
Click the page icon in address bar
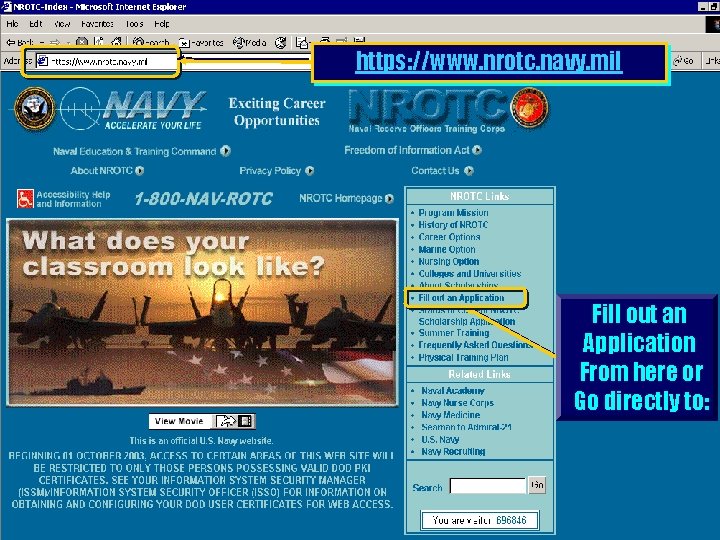pos(42,61)
